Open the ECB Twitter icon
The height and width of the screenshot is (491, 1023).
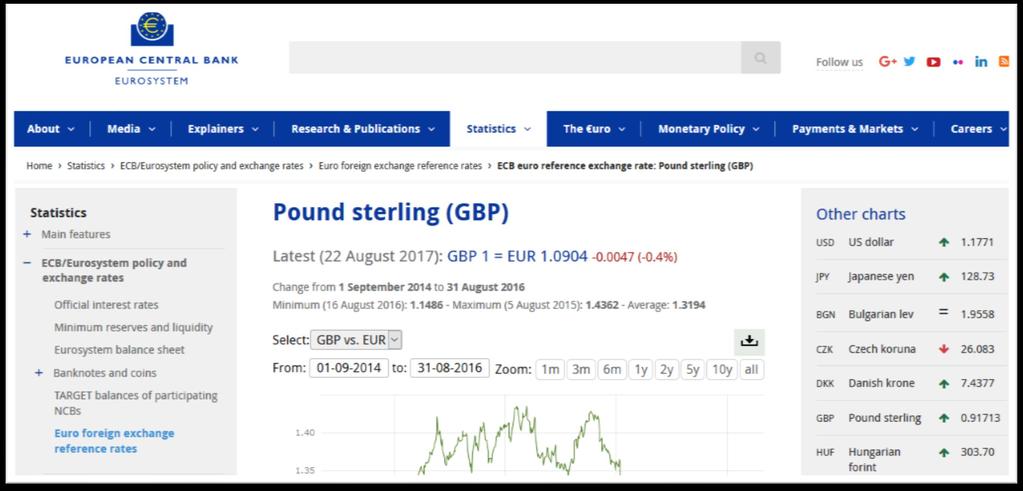click(909, 61)
